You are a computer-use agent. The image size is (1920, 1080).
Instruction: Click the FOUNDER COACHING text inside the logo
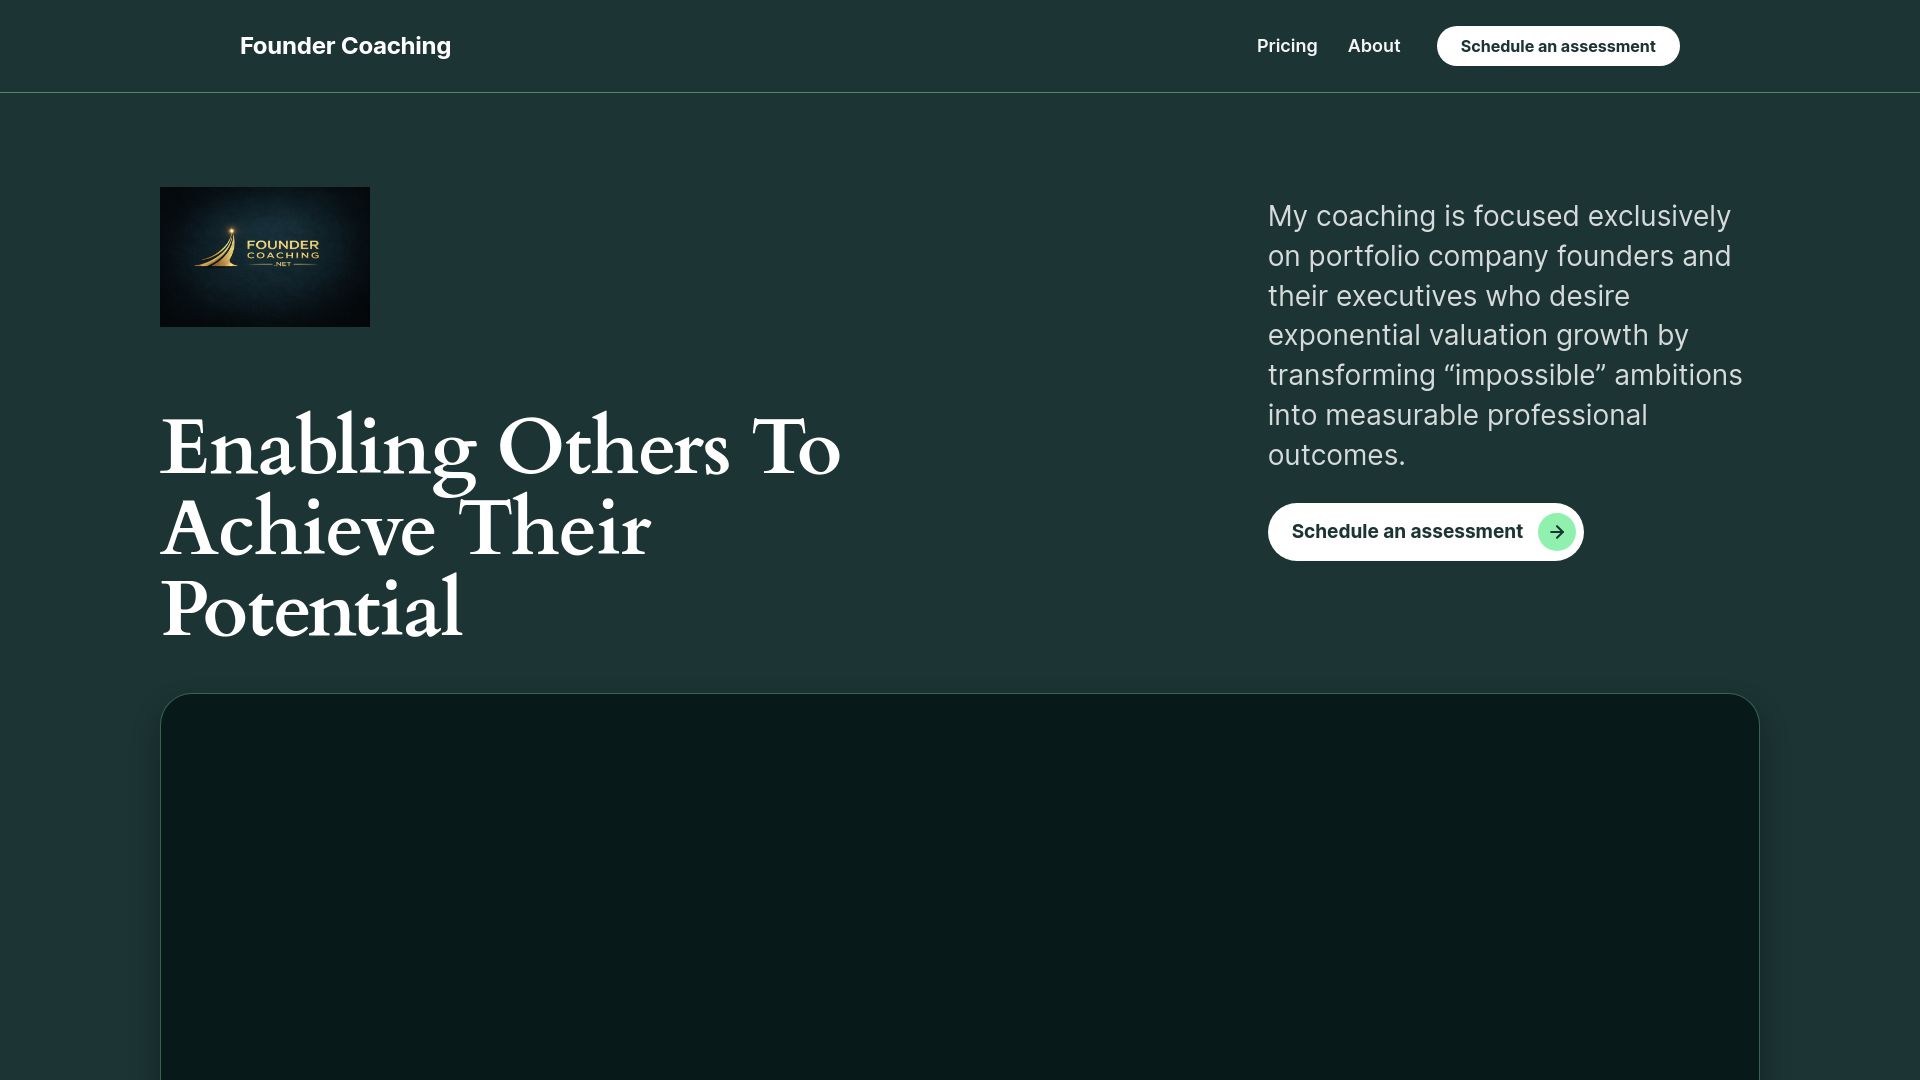pos(283,249)
